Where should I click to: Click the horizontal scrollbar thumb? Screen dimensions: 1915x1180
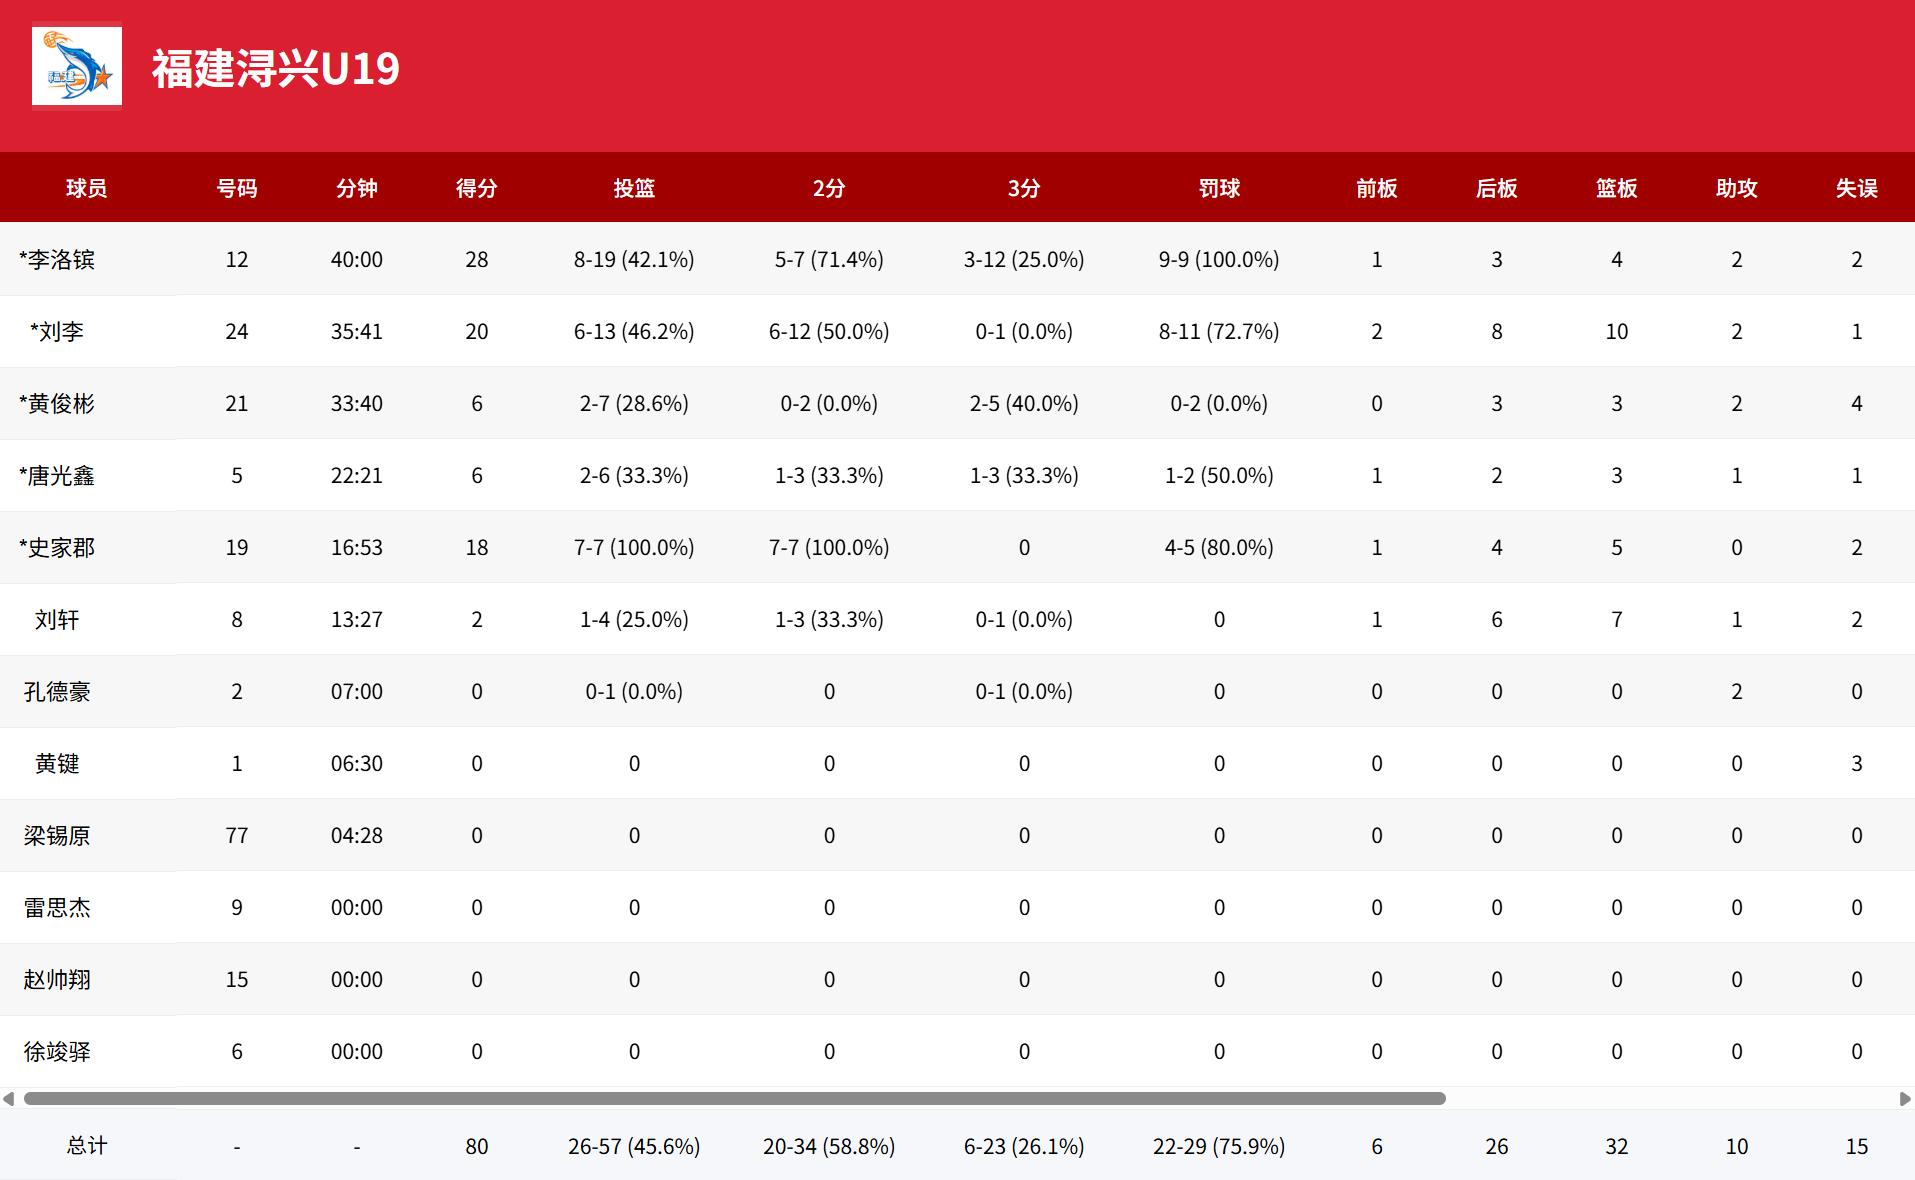pyautogui.click(x=735, y=1098)
